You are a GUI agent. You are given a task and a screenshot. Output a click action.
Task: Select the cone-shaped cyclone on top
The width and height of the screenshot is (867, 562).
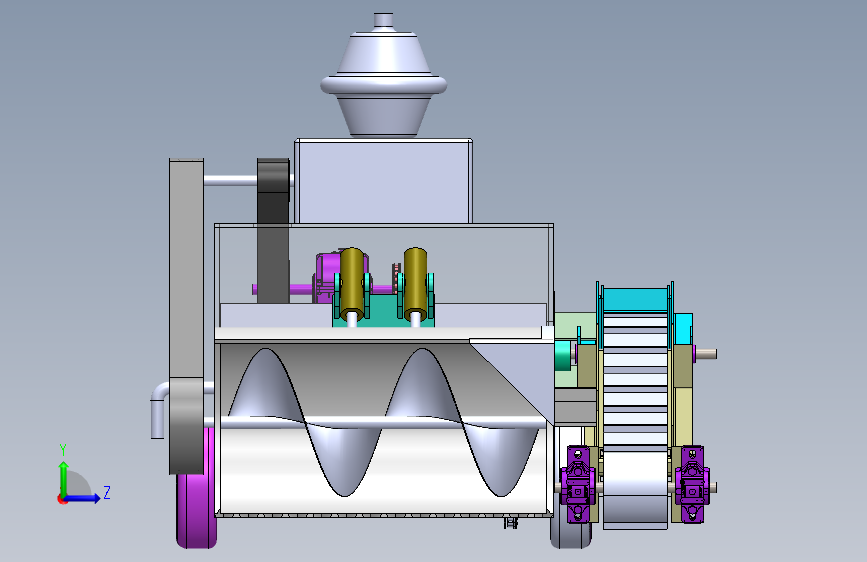pyautogui.click(x=383, y=83)
